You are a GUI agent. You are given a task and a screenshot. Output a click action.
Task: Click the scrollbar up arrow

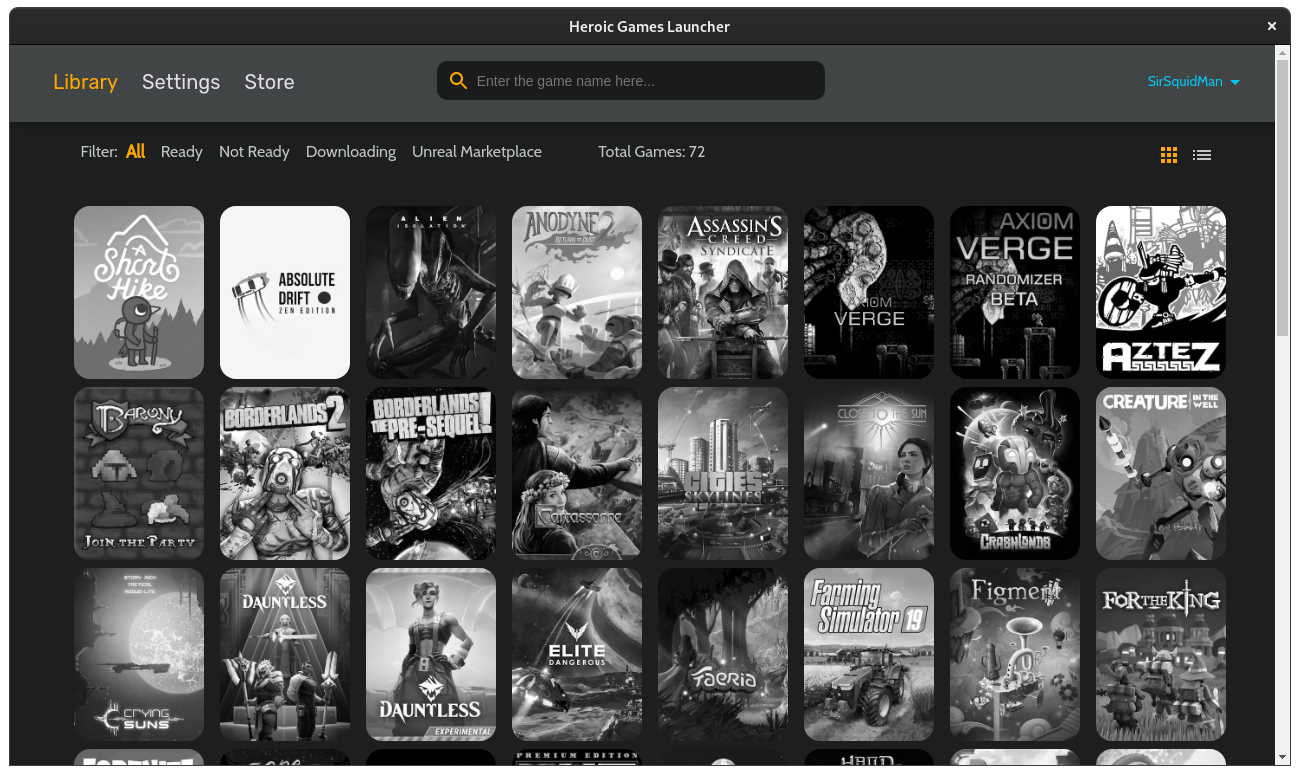point(1283,53)
